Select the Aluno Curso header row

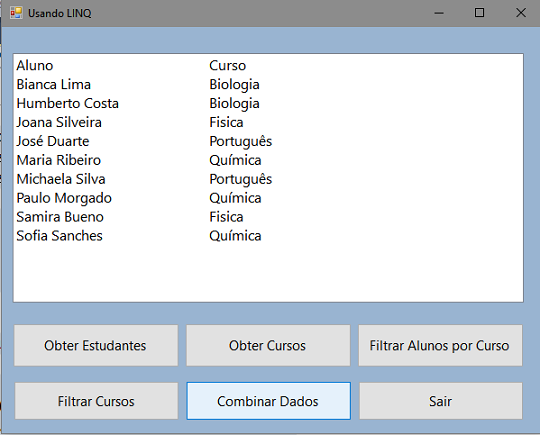point(268,65)
